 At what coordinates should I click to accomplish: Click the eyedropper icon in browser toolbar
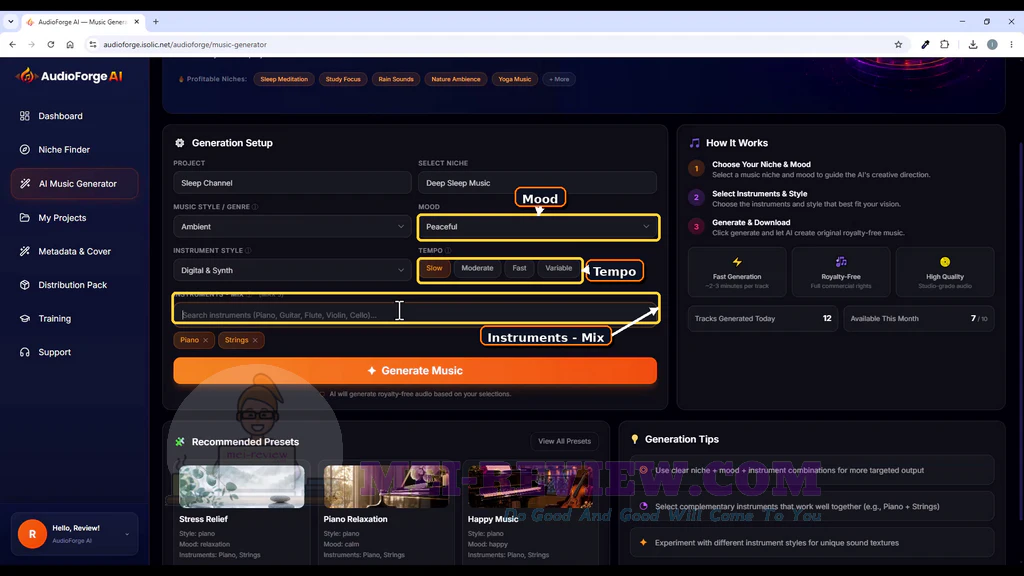pyautogui.click(x=925, y=44)
